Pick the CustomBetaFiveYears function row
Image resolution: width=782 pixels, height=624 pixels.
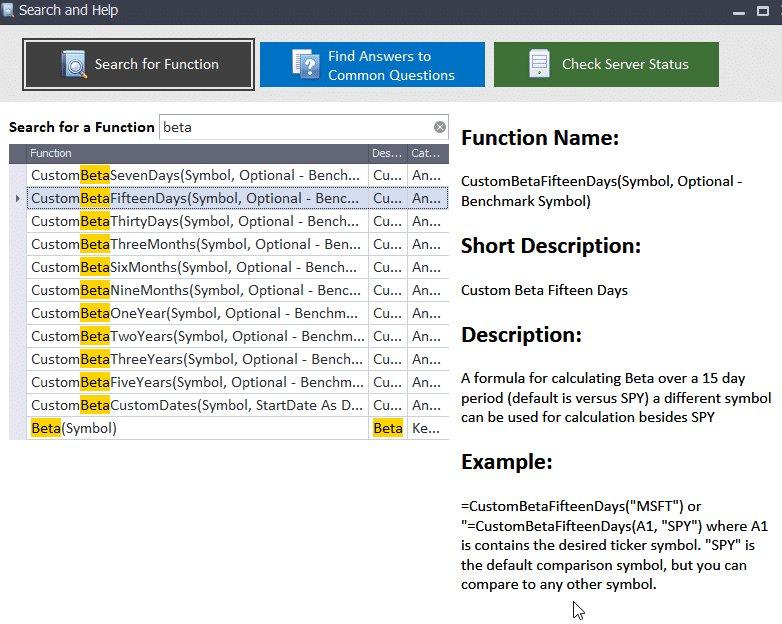click(x=197, y=382)
